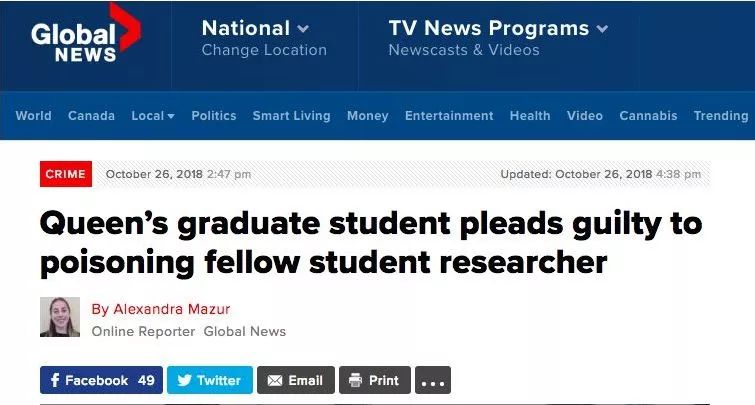
Task: Click the CRIME category tag
Action: tap(66, 174)
